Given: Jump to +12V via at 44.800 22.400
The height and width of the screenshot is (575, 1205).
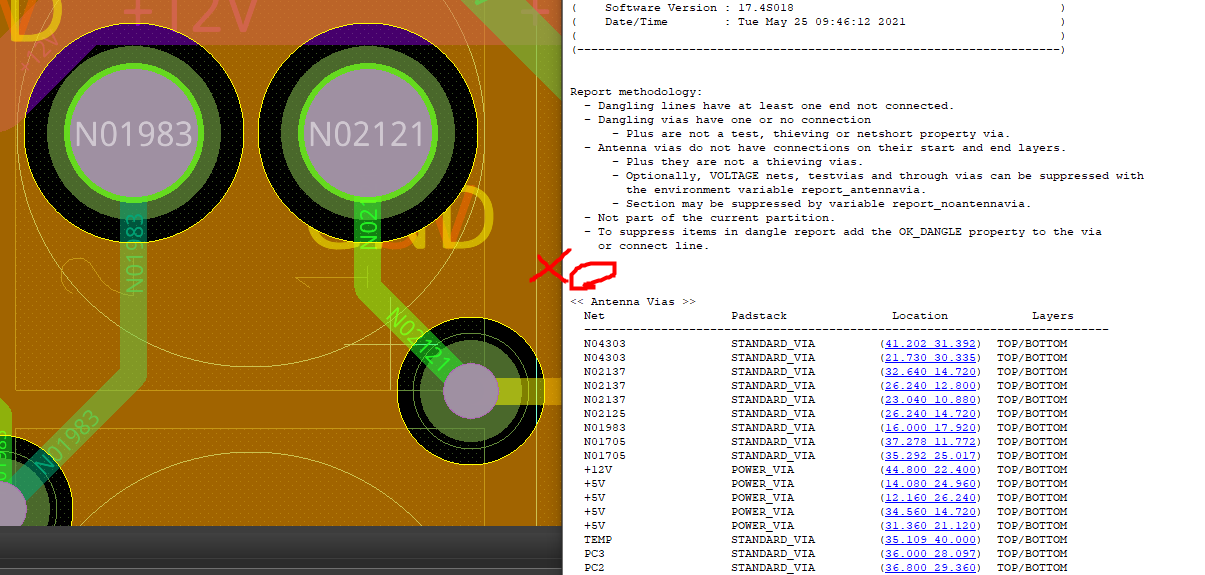Looking at the screenshot, I should pyautogui.click(x=931, y=469).
